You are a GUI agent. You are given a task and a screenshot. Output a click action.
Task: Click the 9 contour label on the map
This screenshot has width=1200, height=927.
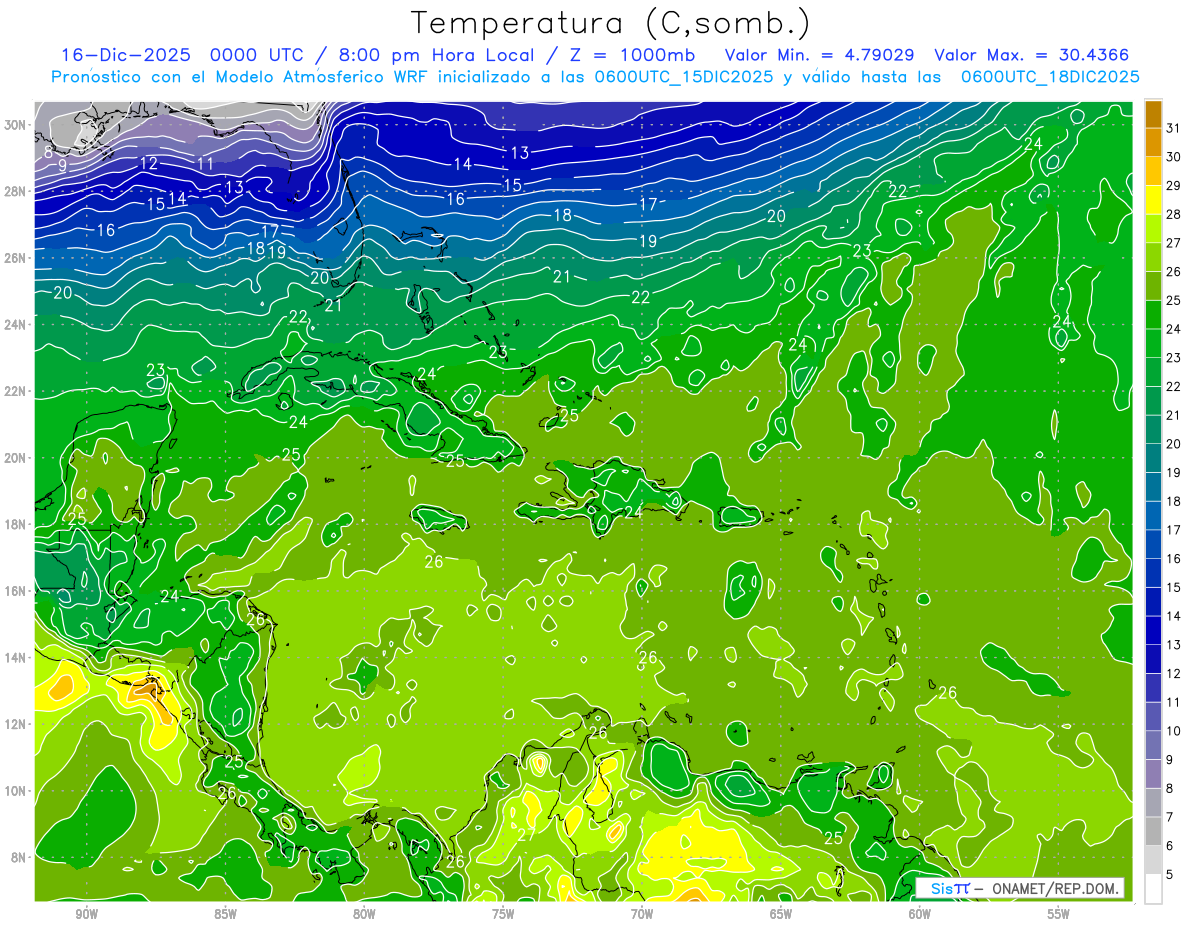pos(62,166)
